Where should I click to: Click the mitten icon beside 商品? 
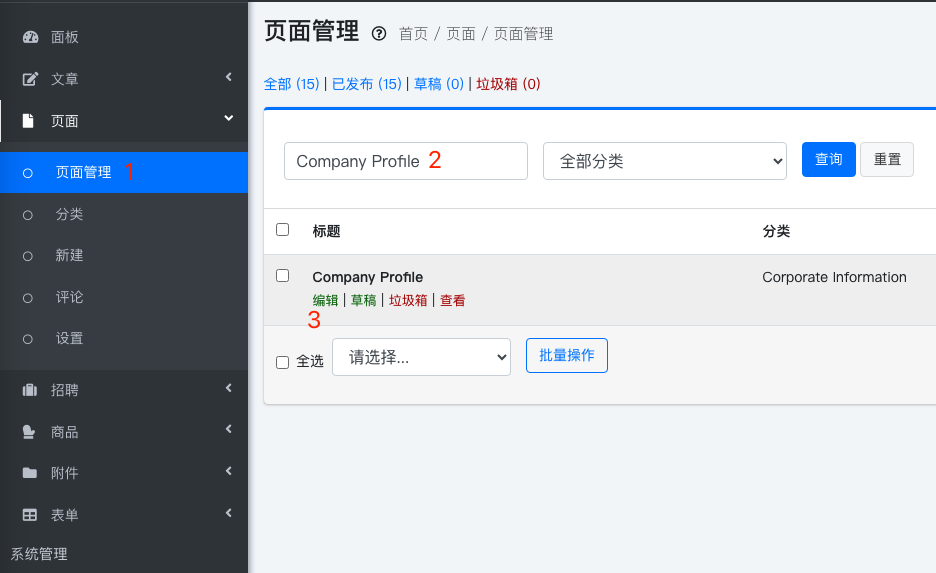point(30,432)
